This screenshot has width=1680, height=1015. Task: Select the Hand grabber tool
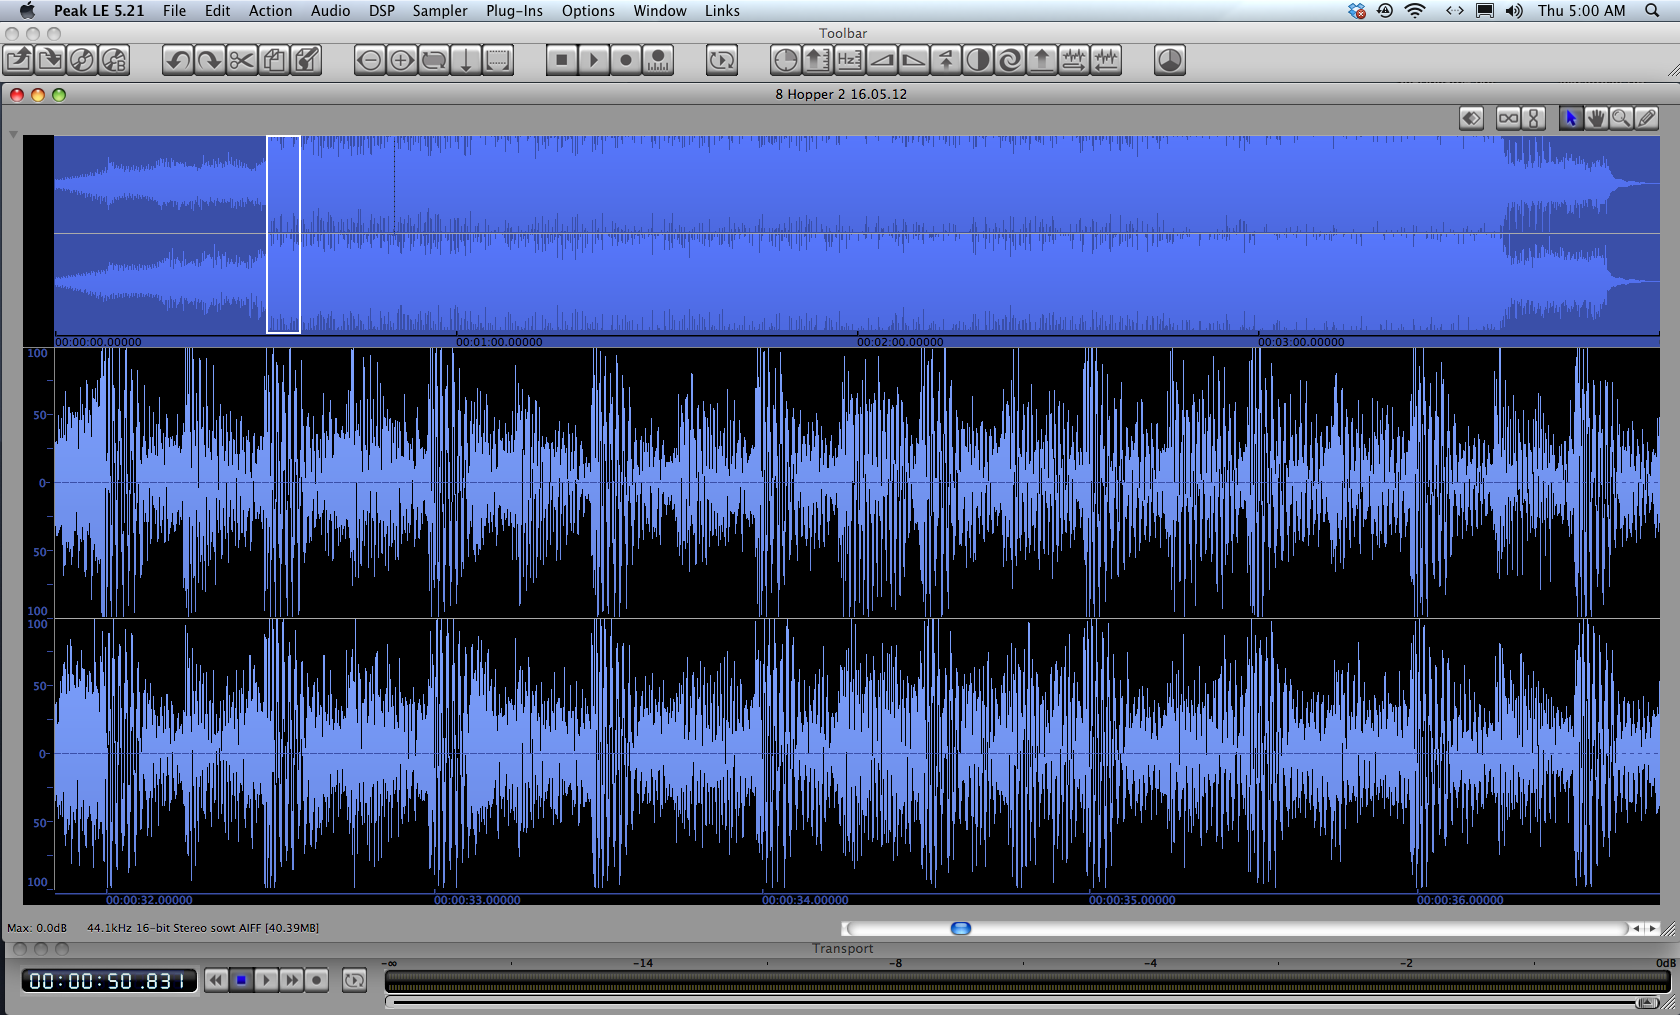(1596, 119)
